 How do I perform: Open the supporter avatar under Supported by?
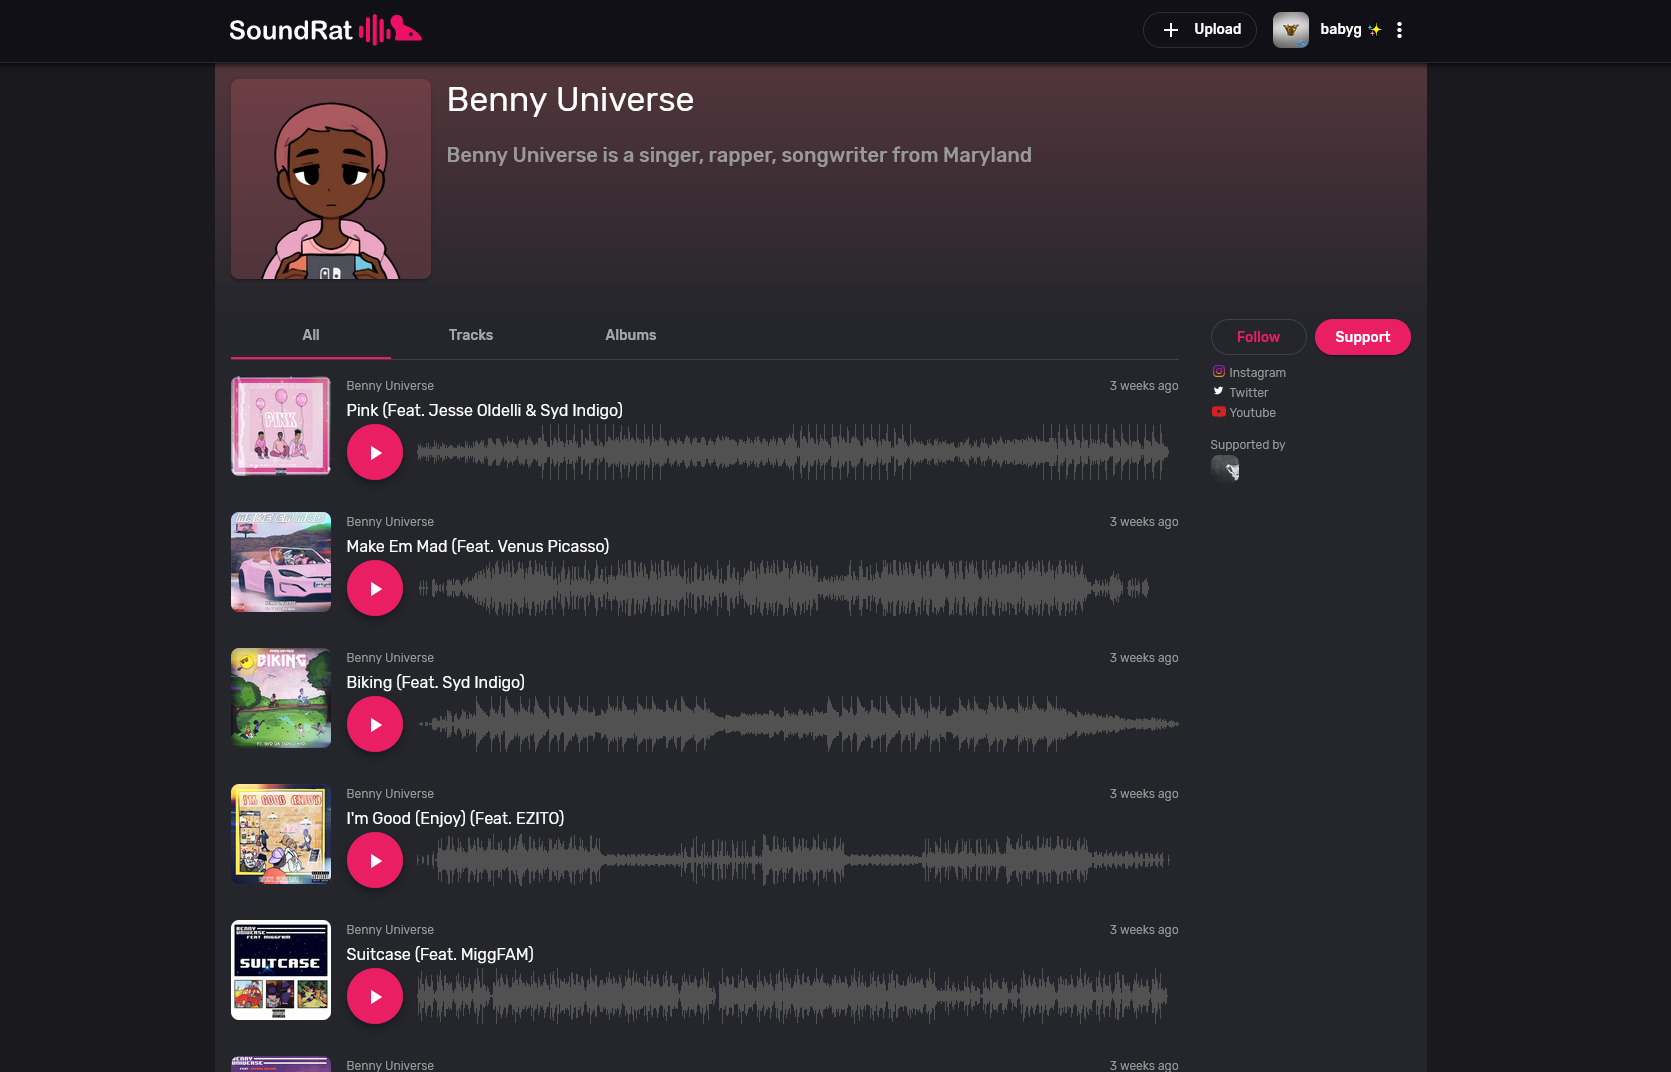coord(1225,468)
